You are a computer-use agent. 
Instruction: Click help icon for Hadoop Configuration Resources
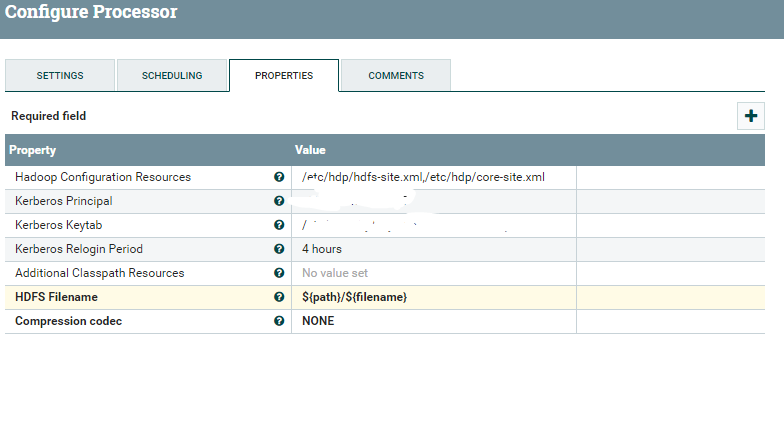pos(279,177)
